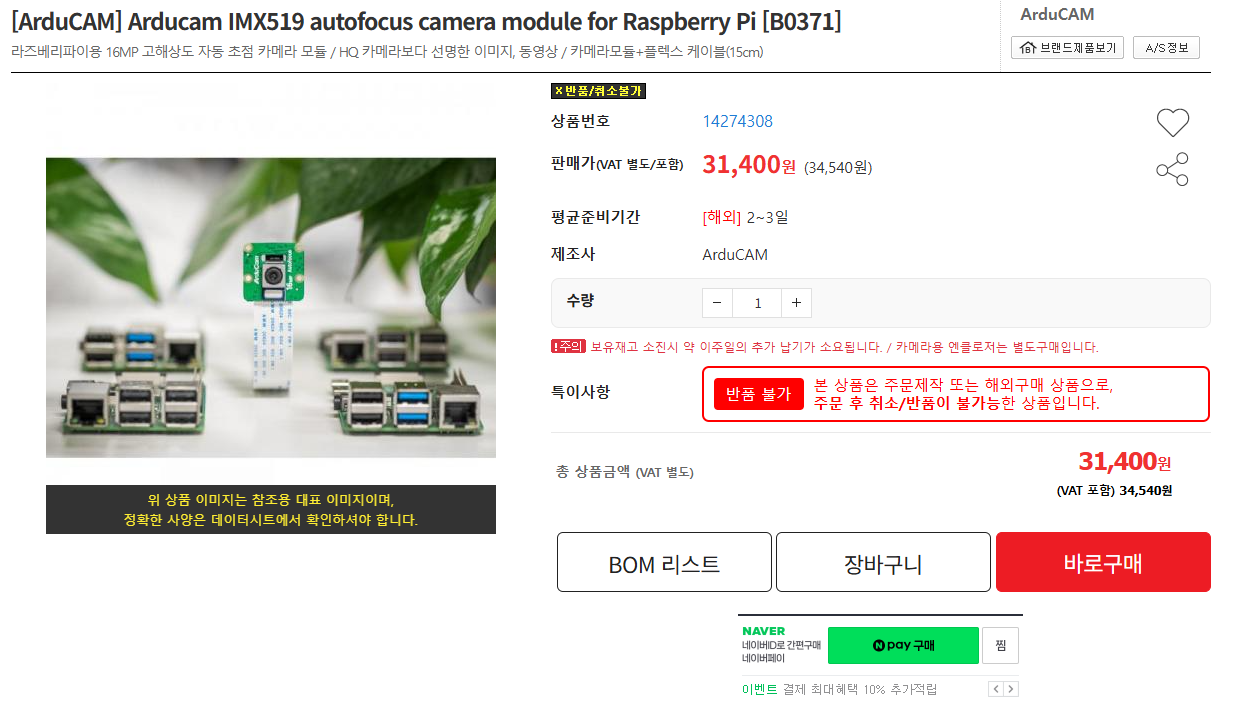Click the red 반품 불가 badge

[x=759, y=394]
